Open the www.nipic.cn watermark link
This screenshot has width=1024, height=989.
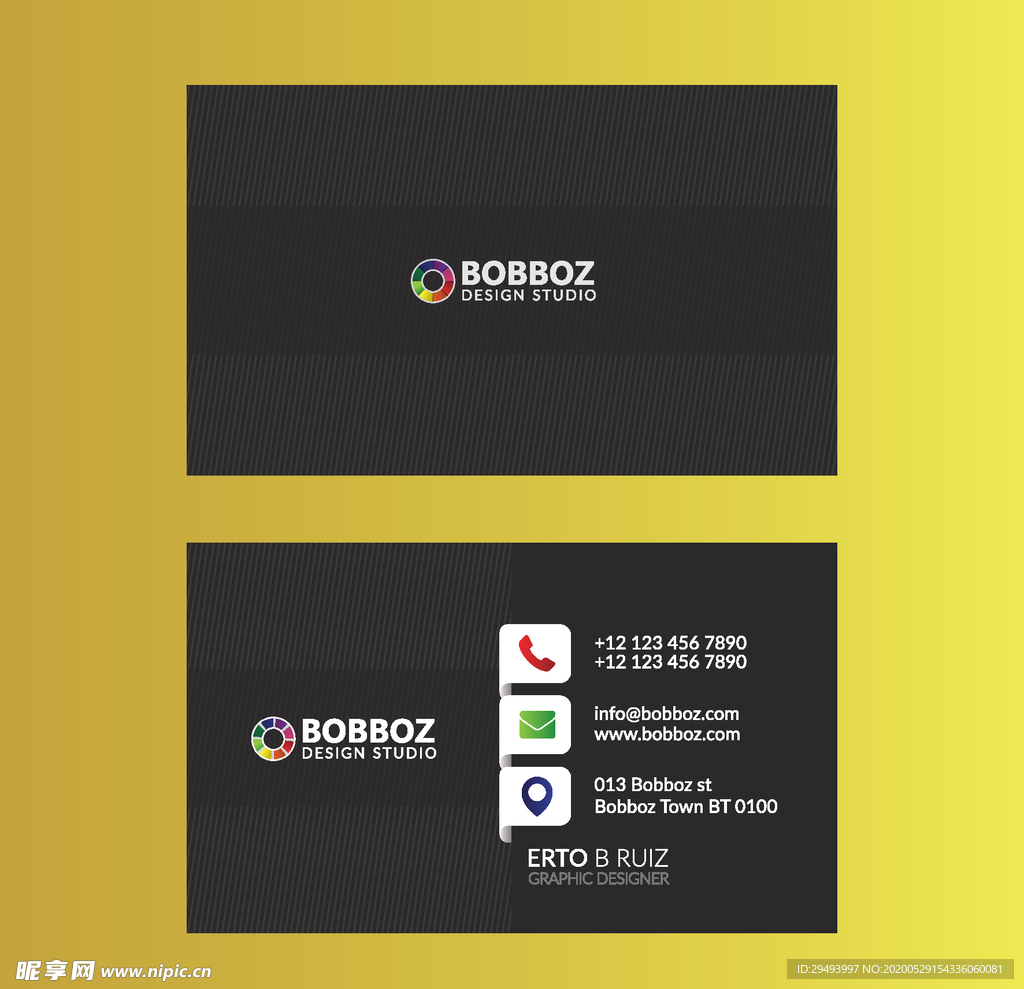[156, 971]
